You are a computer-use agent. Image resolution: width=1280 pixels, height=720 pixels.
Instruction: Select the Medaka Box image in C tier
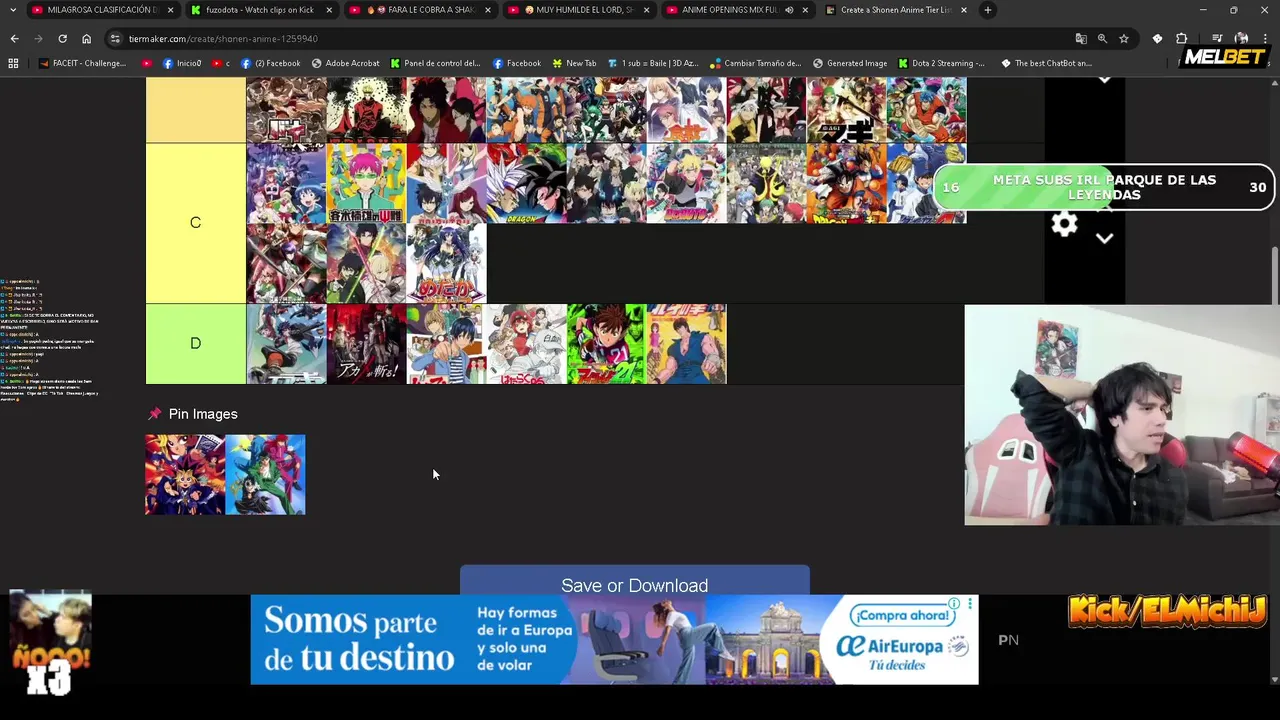coord(446,263)
